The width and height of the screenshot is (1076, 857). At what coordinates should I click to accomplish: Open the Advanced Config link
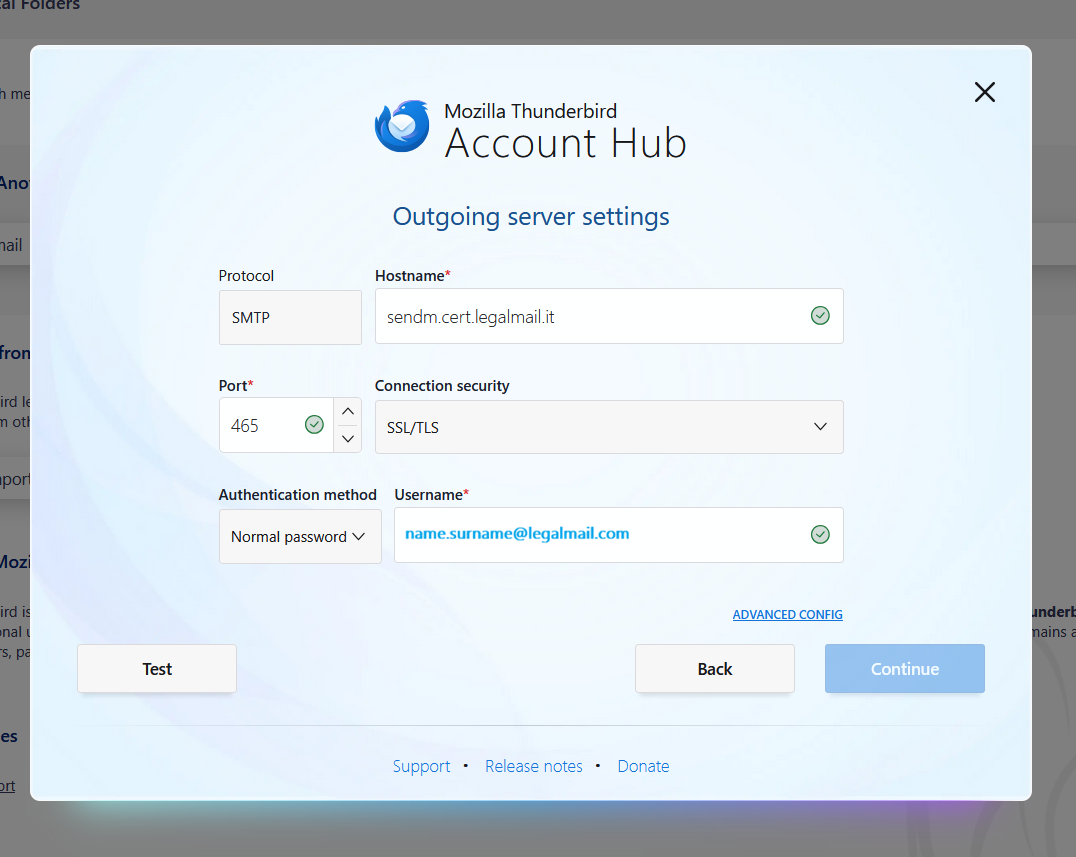[787, 615]
